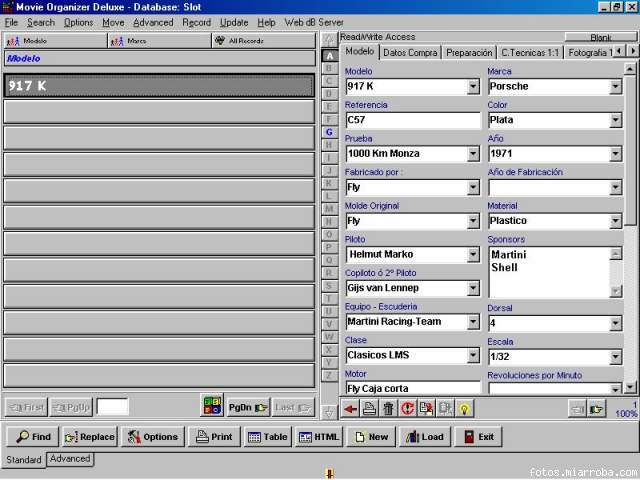Click the Table button
Viewport: 640px width, 480px height.
click(267, 437)
